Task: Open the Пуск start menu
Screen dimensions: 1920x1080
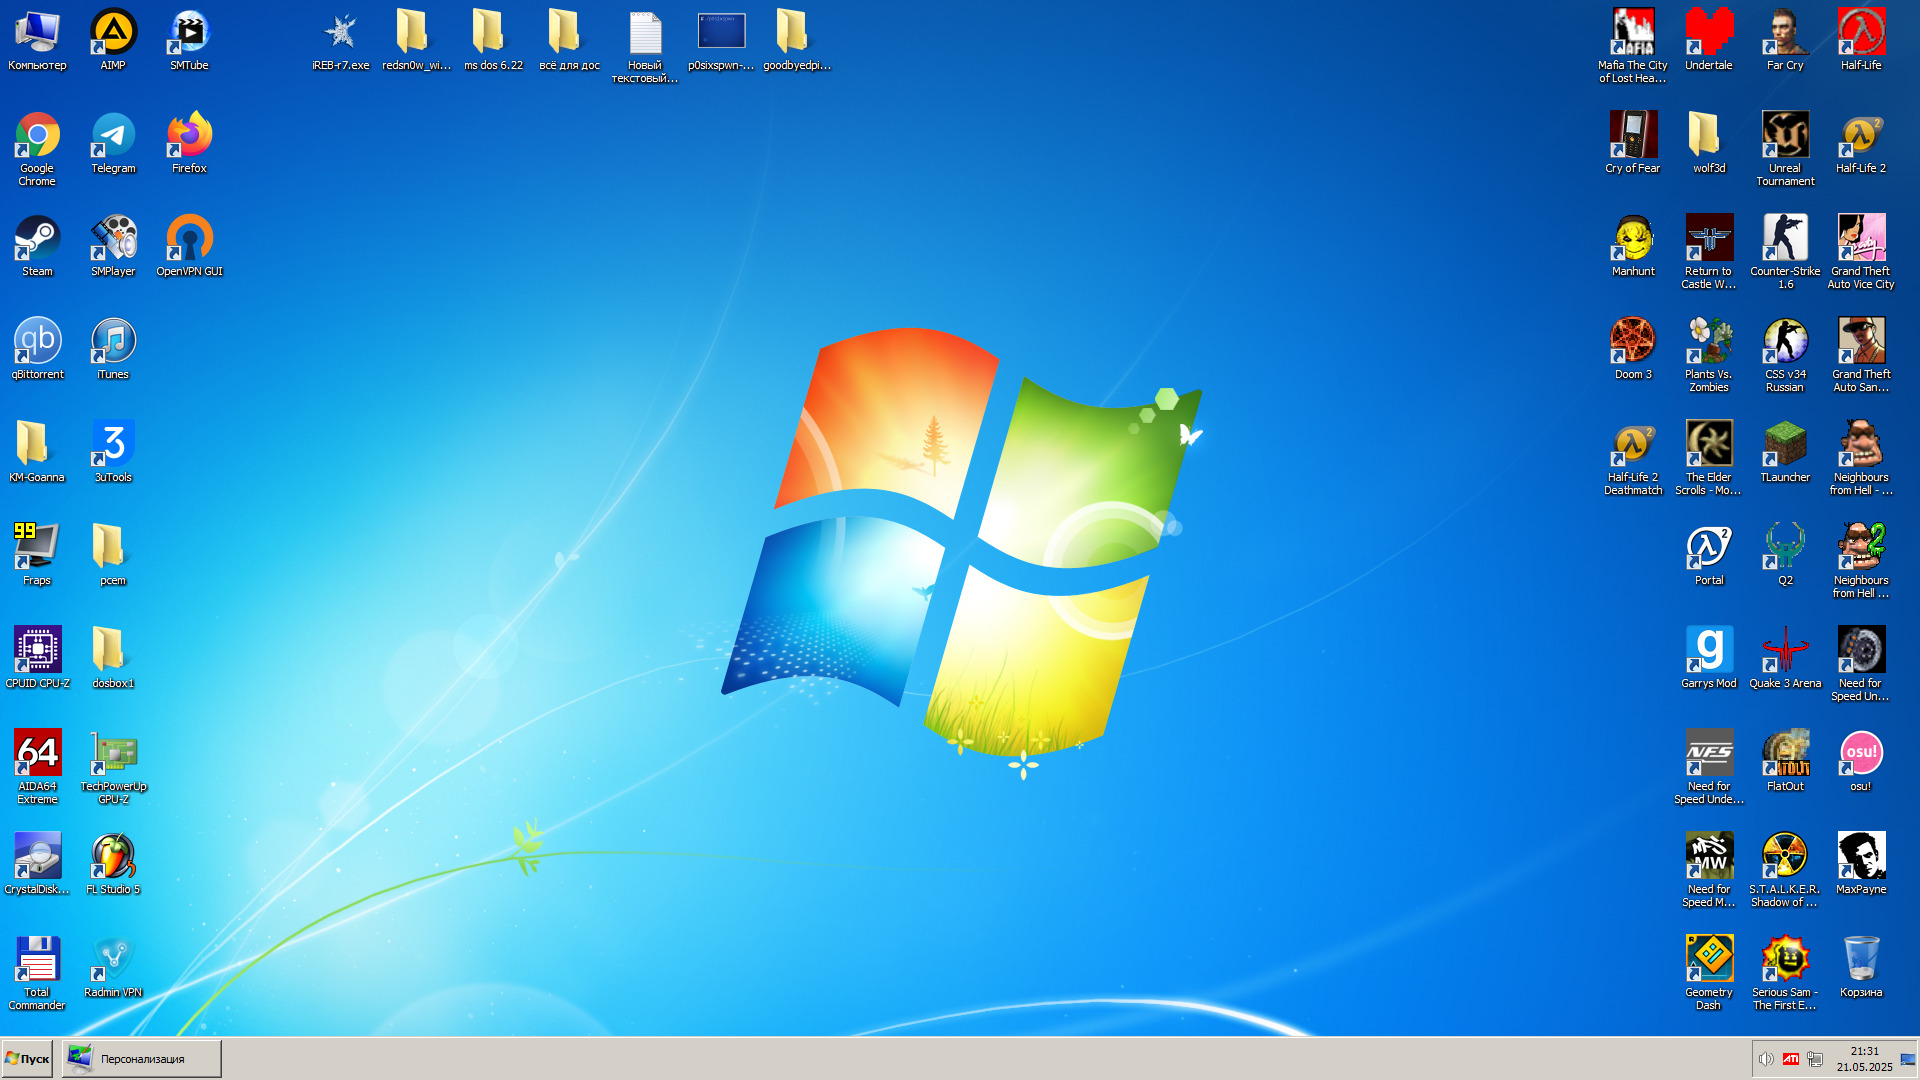Action: coord(28,1059)
